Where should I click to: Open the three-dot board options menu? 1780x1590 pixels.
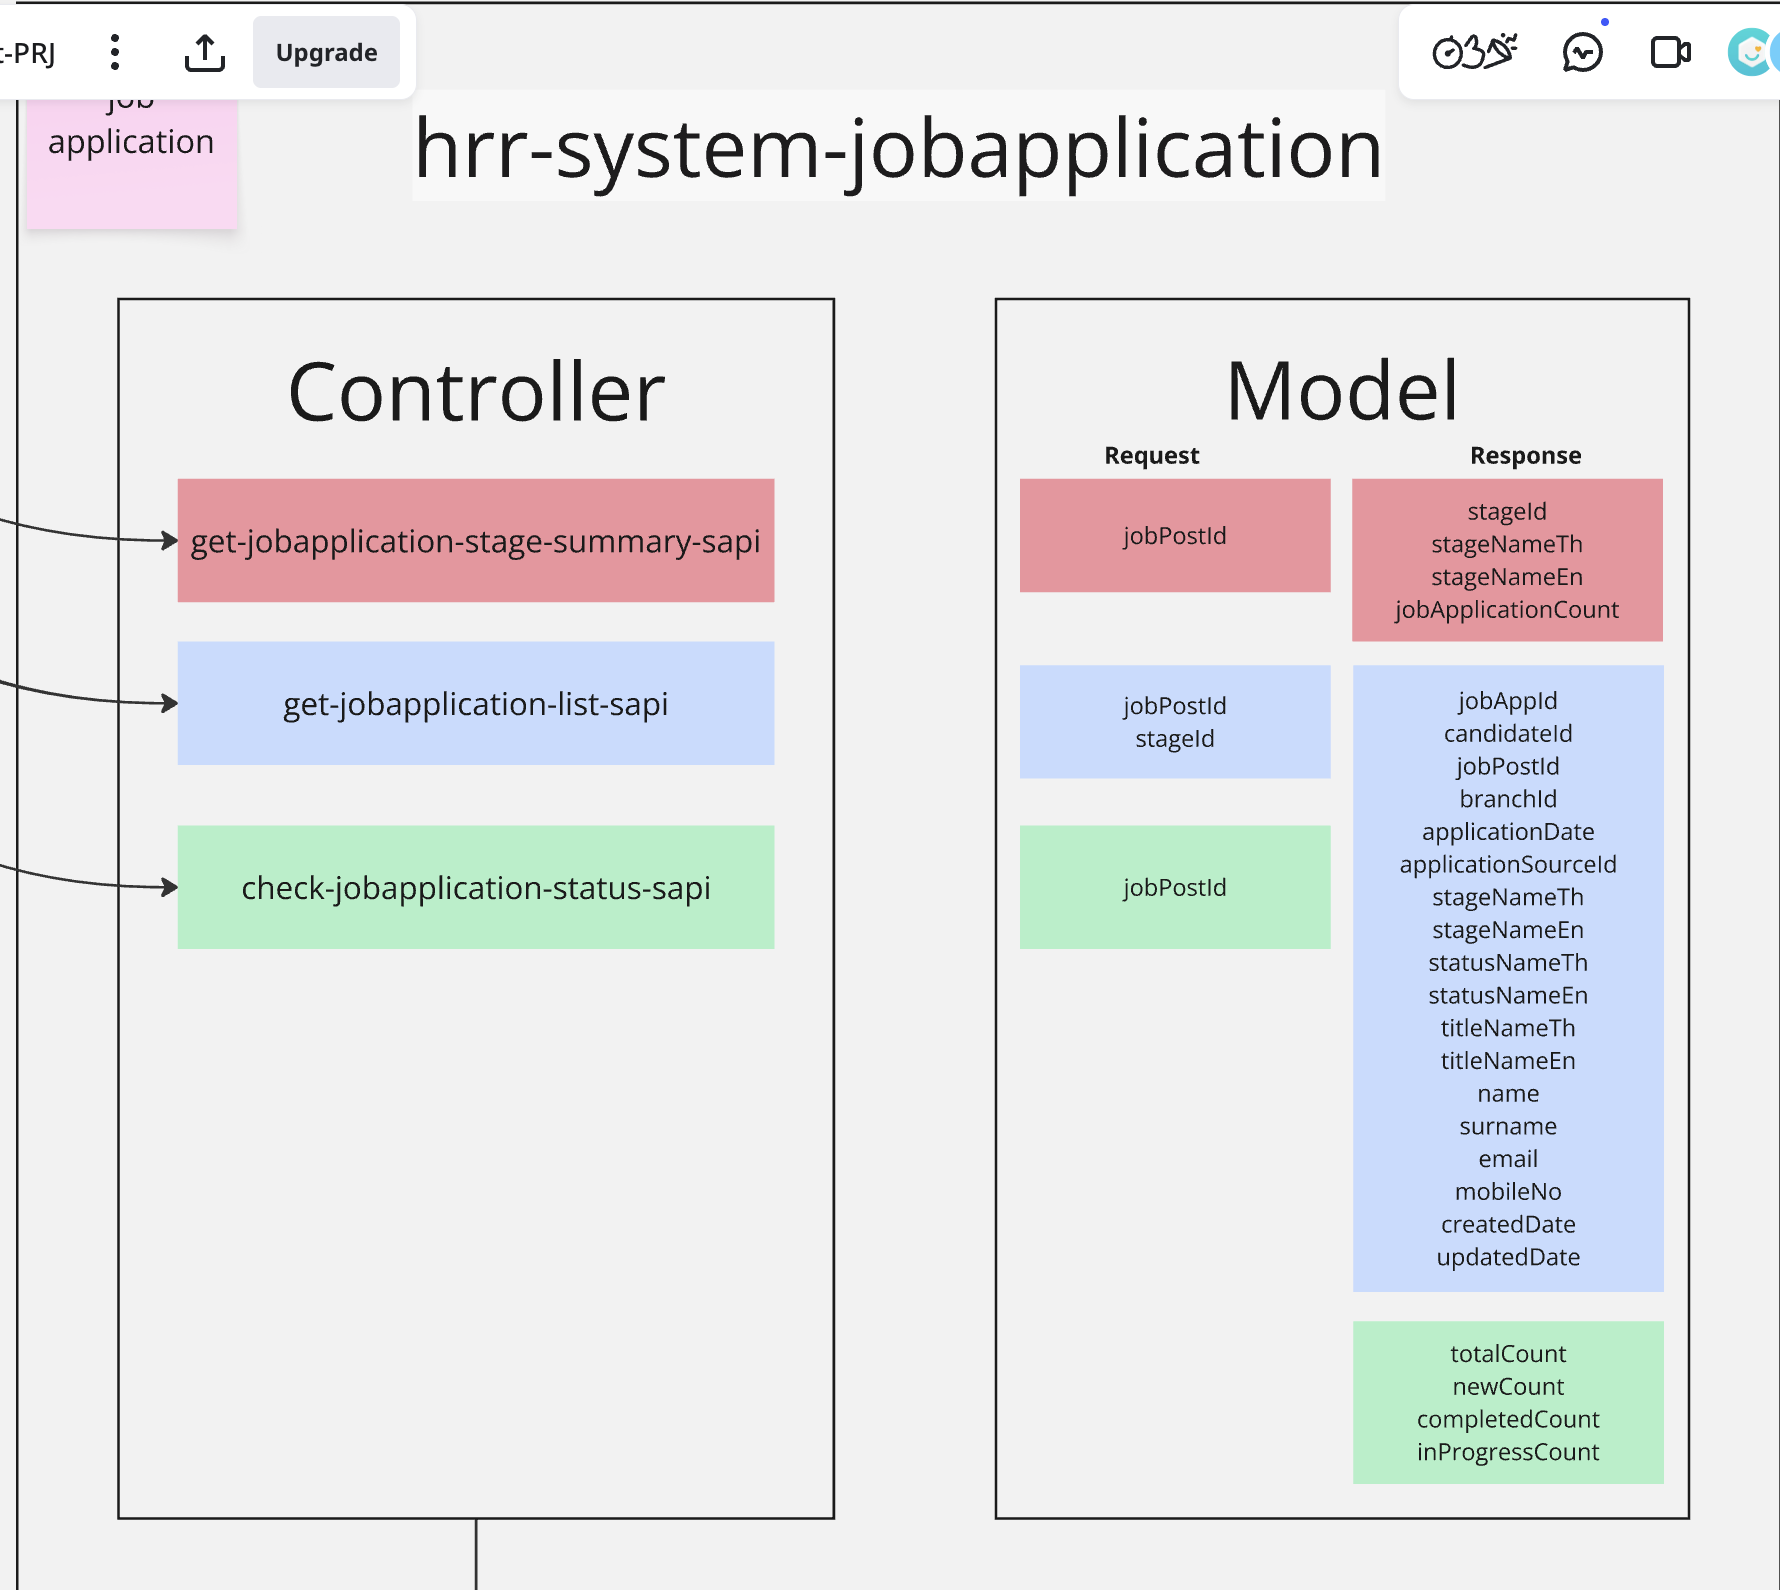pyautogui.click(x=115, y=52)
